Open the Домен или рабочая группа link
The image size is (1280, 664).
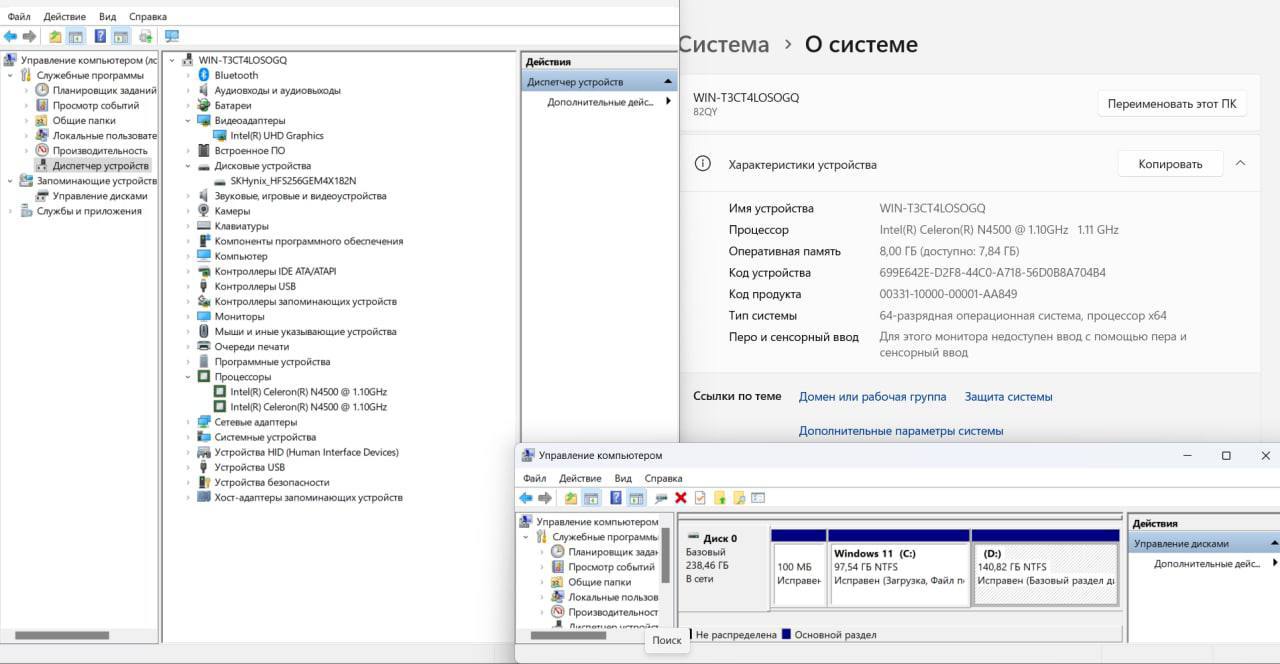872,397
